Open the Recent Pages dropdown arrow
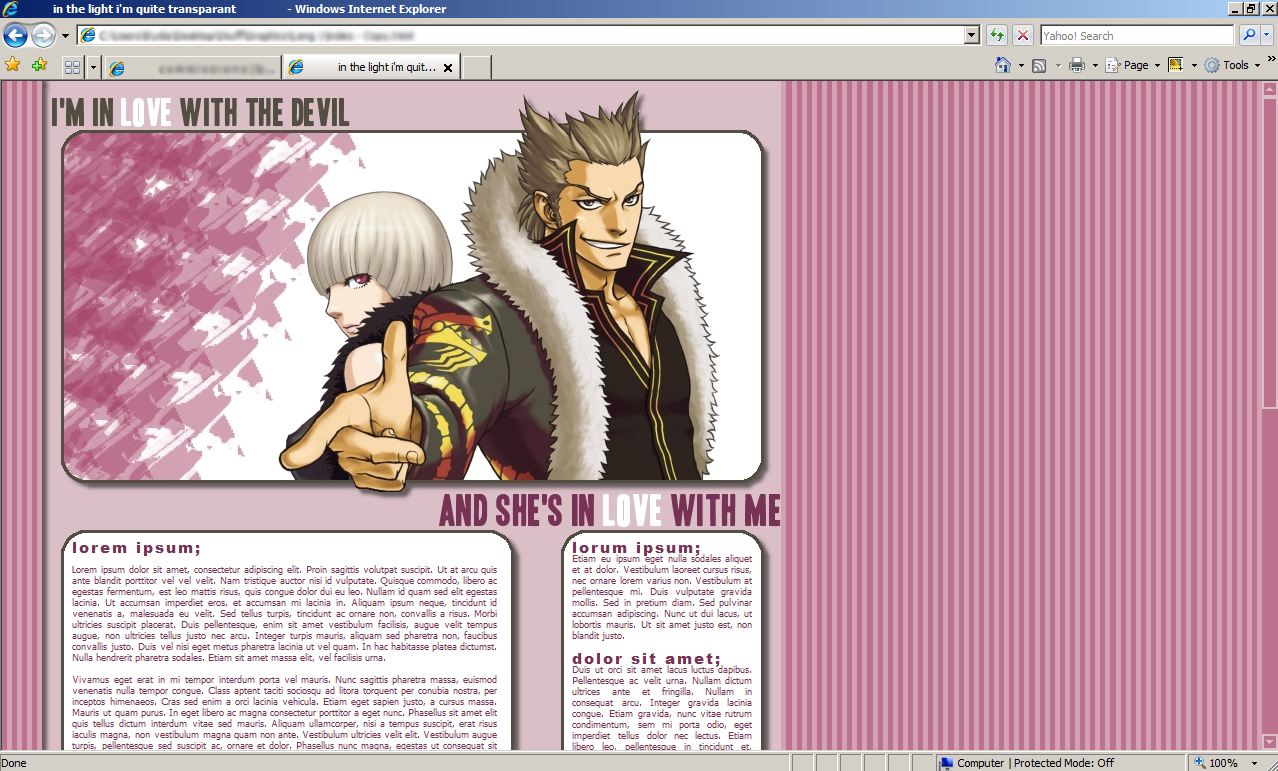Viewport: 1278px width, 771px height. 65,36
